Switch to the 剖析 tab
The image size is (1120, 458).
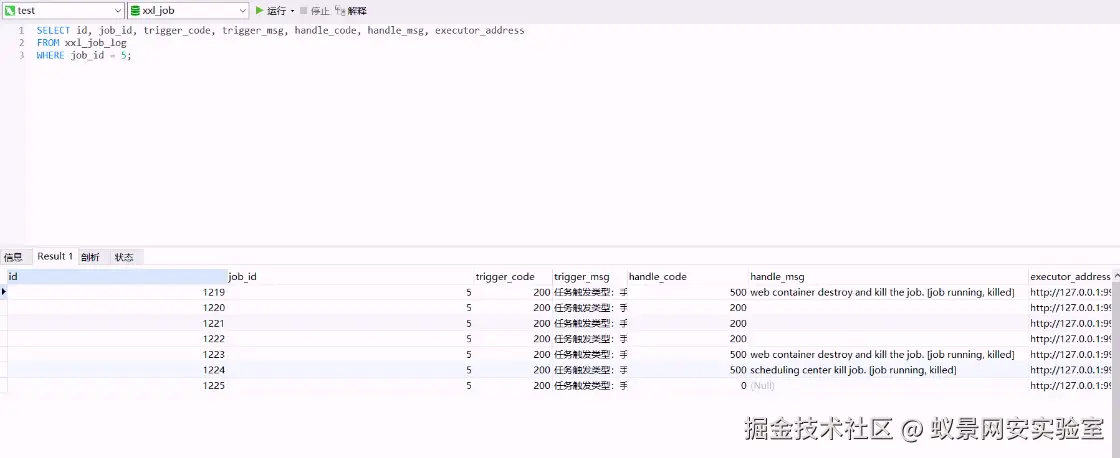[x=90, y=257]
